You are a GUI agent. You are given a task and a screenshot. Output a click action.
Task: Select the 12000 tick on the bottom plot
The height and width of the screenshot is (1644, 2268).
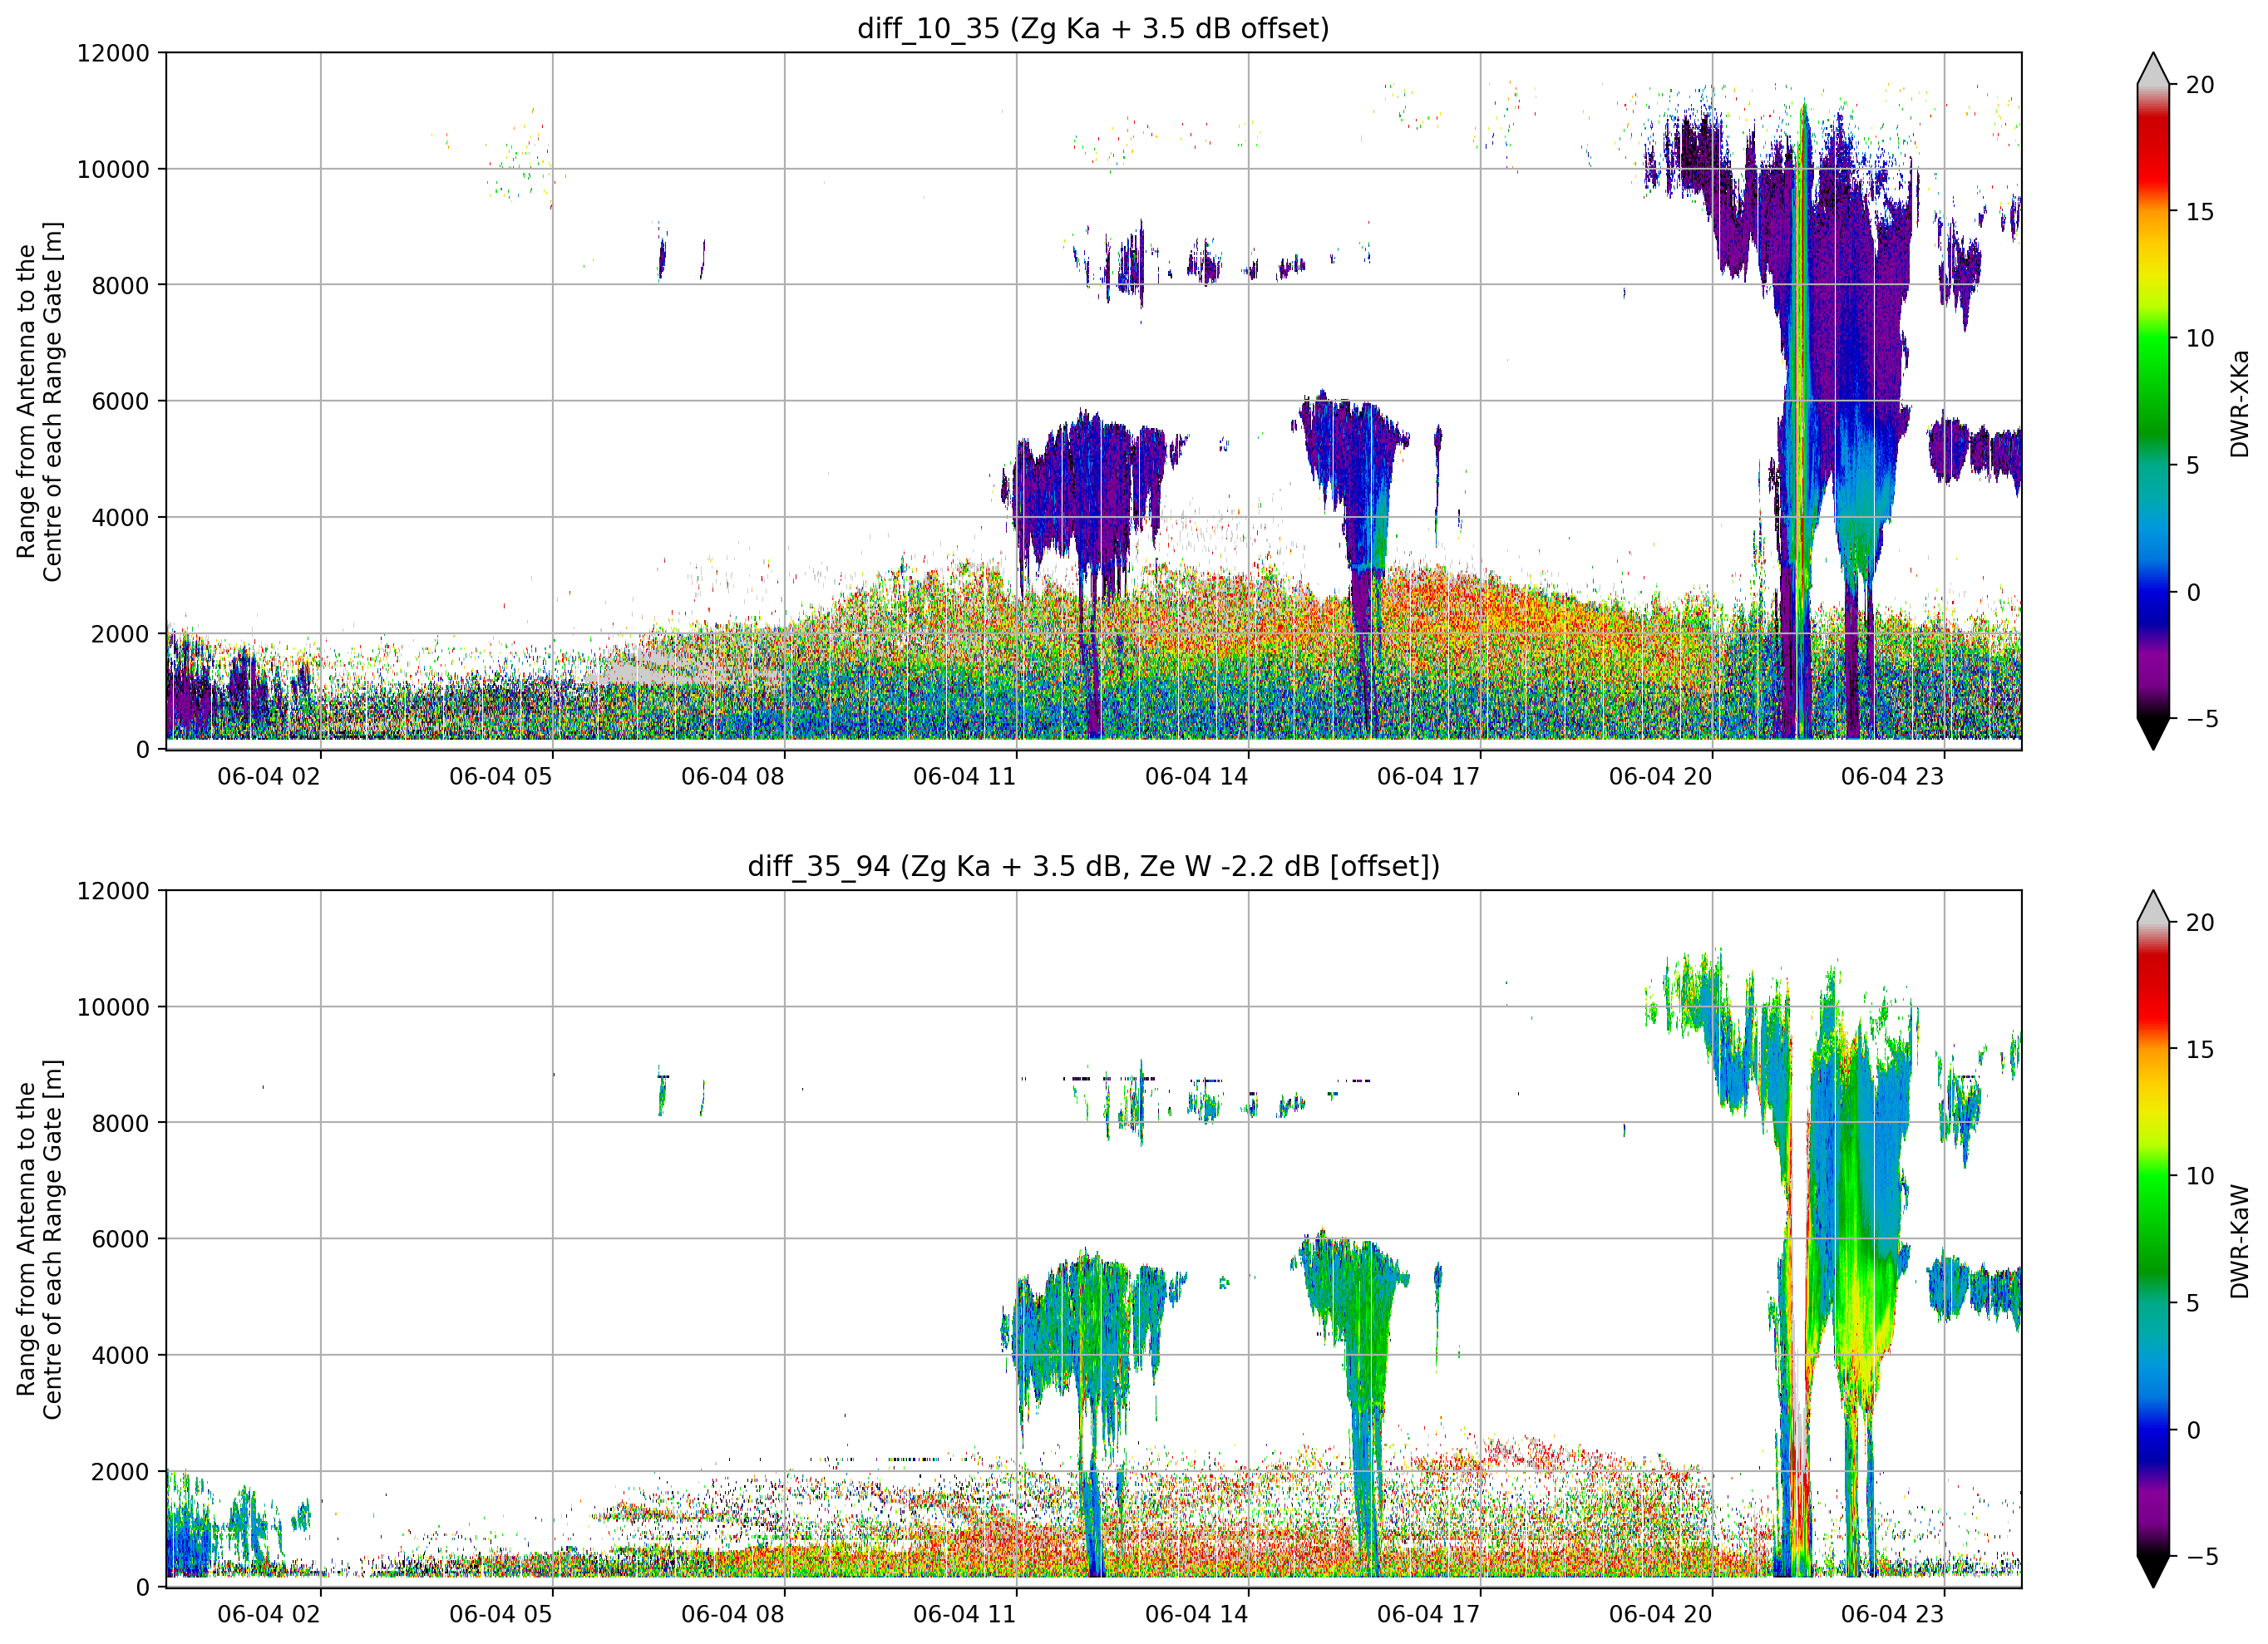pyautogui.click(x=113, y=891)
